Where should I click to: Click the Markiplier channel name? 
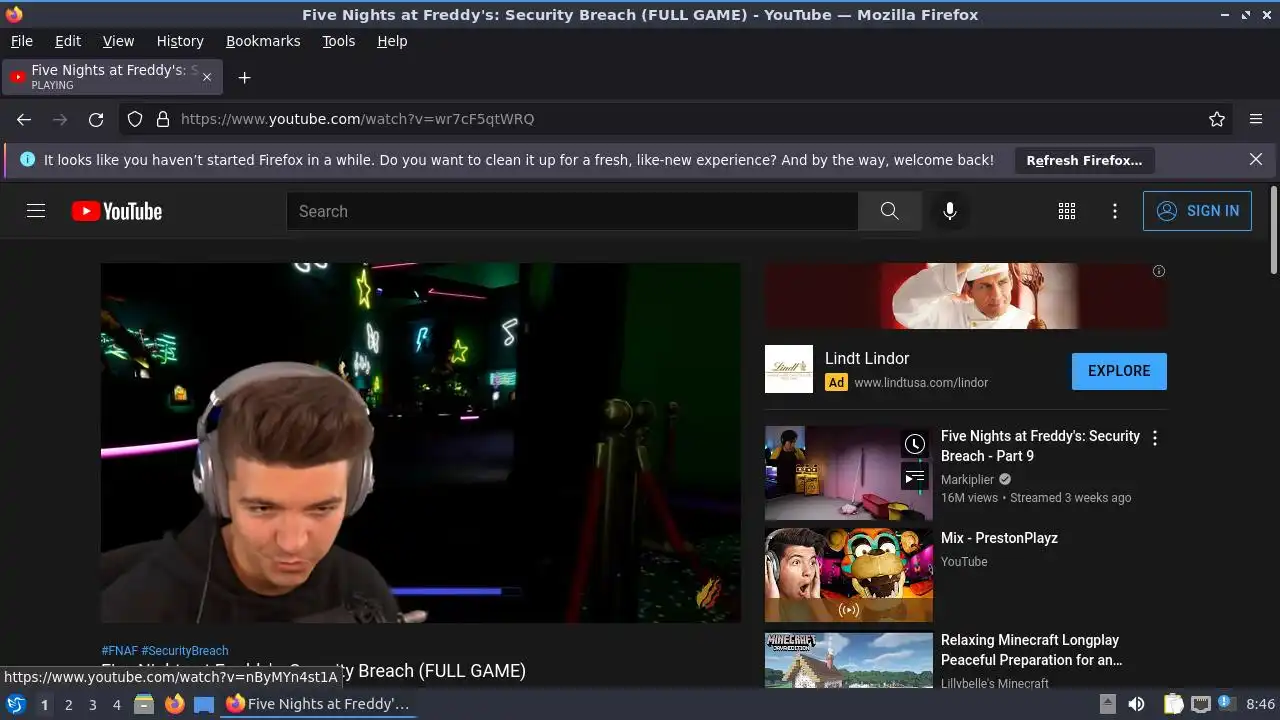coord(967,479)
